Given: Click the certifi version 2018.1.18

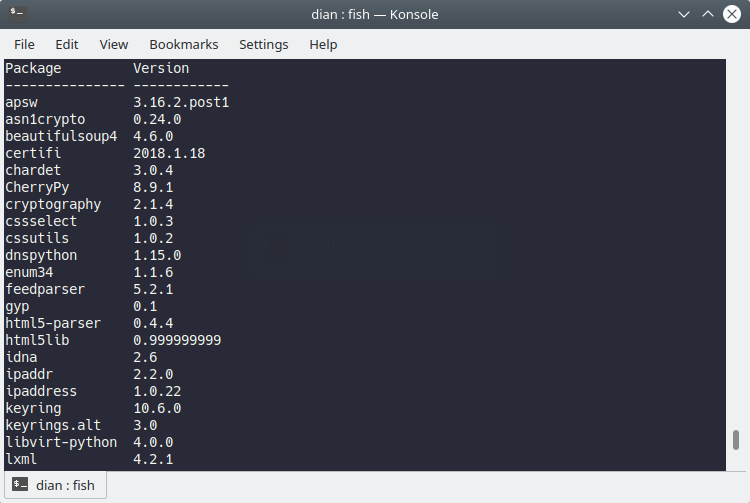Looking at the screenshot, I should click(x=169, y=153).
